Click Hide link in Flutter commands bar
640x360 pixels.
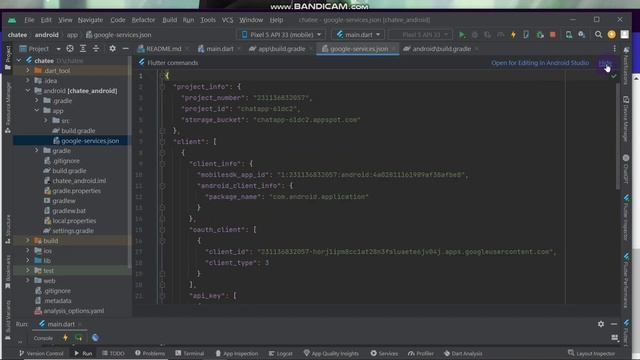(605, 63)
